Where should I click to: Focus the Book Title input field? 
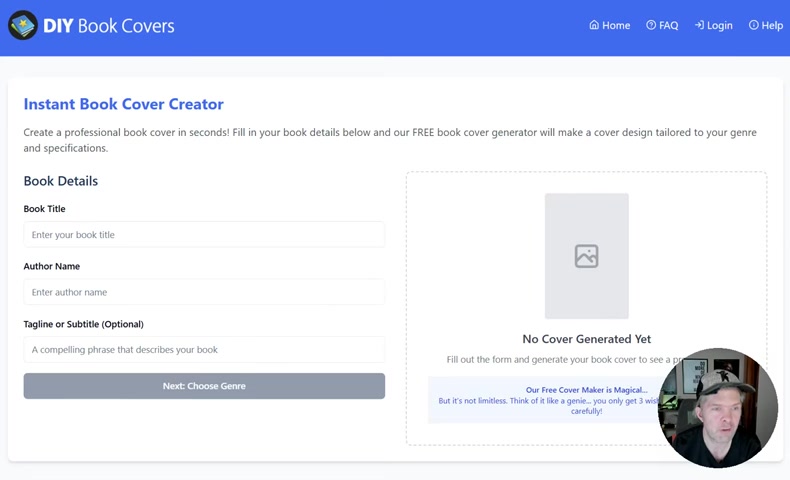[x=204, y=235]
